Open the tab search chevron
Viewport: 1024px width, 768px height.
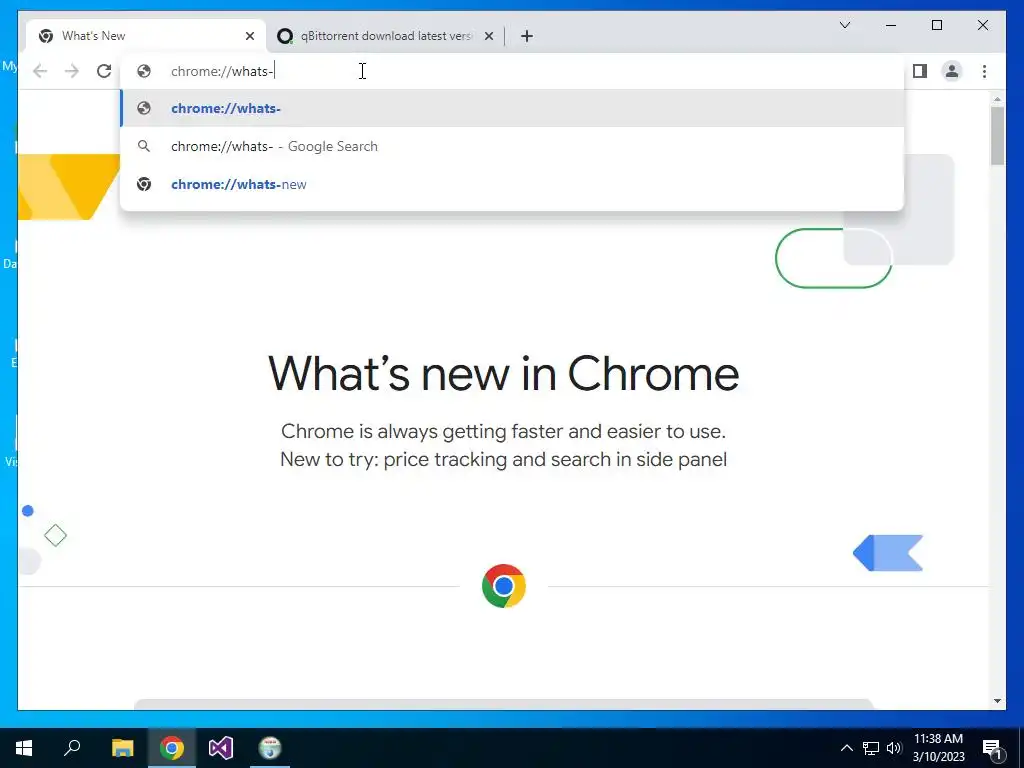coord(844,25)
